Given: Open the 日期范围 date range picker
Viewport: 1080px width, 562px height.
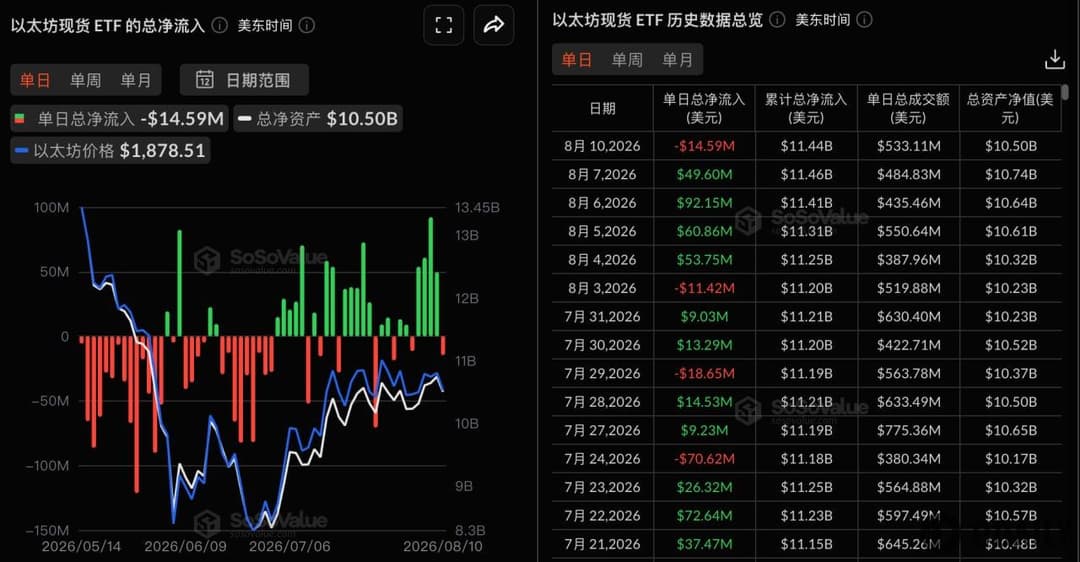Looking at the screenshot, I should (244, 80).
